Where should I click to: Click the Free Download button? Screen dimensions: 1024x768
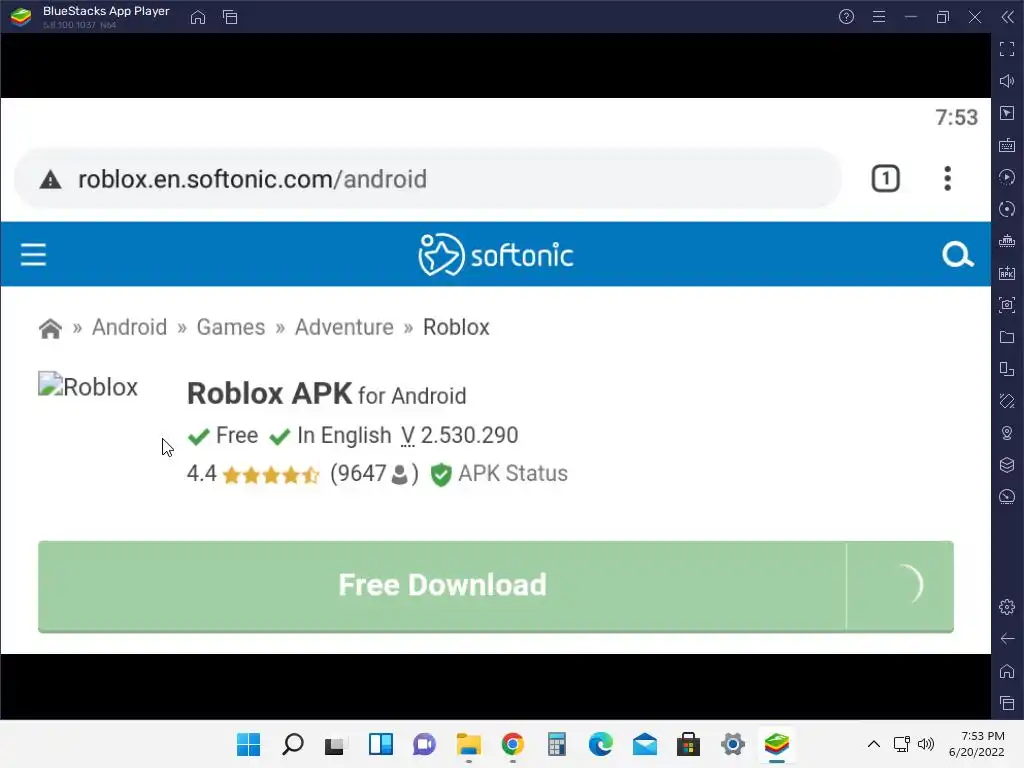coord(496,586)
